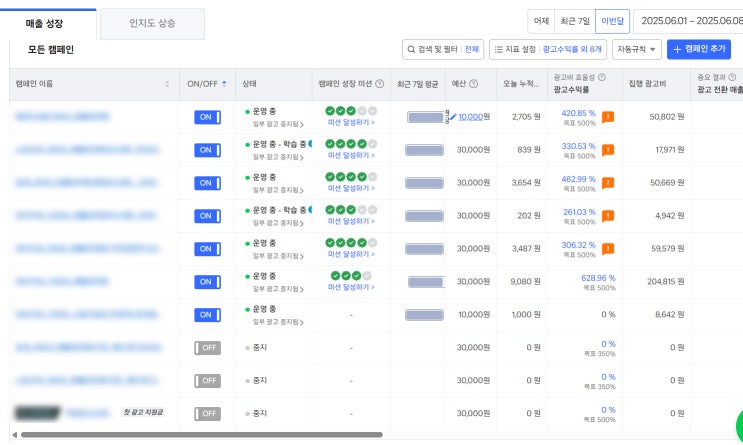The height and width of the screenshot is (445, 743).
Task: Click 최근 7일 평균 bar in 17,971 원 row
Action: [424, 150]
